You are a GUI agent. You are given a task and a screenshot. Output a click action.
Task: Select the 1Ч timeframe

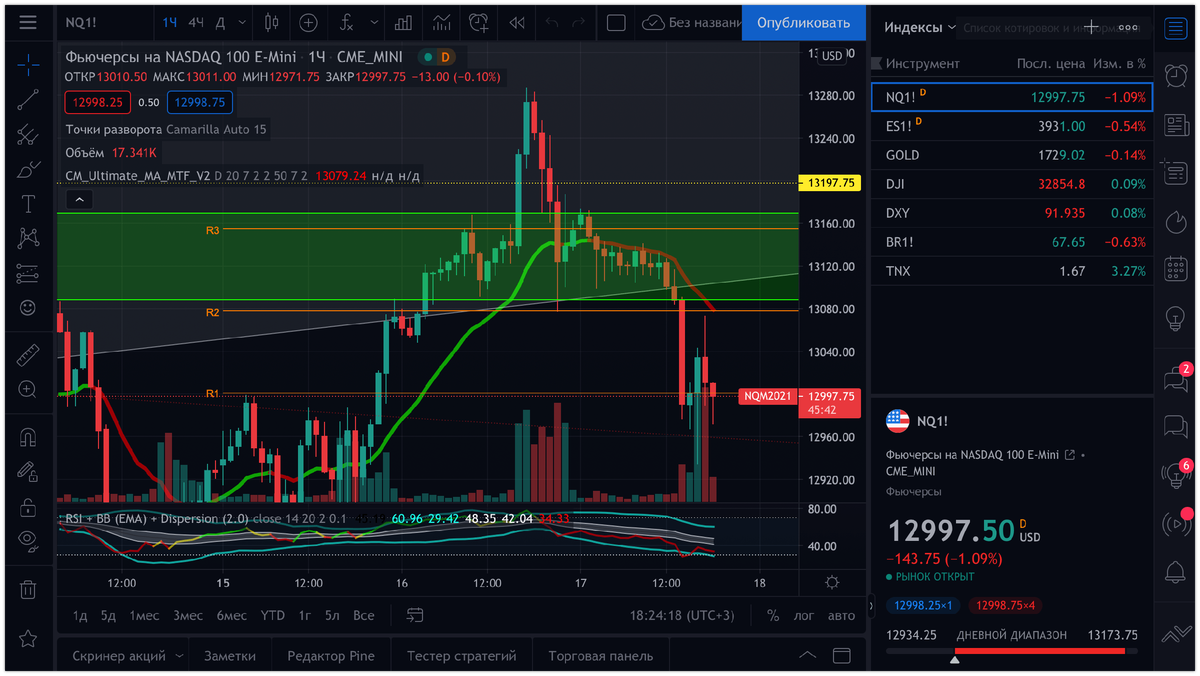point(171,22)
